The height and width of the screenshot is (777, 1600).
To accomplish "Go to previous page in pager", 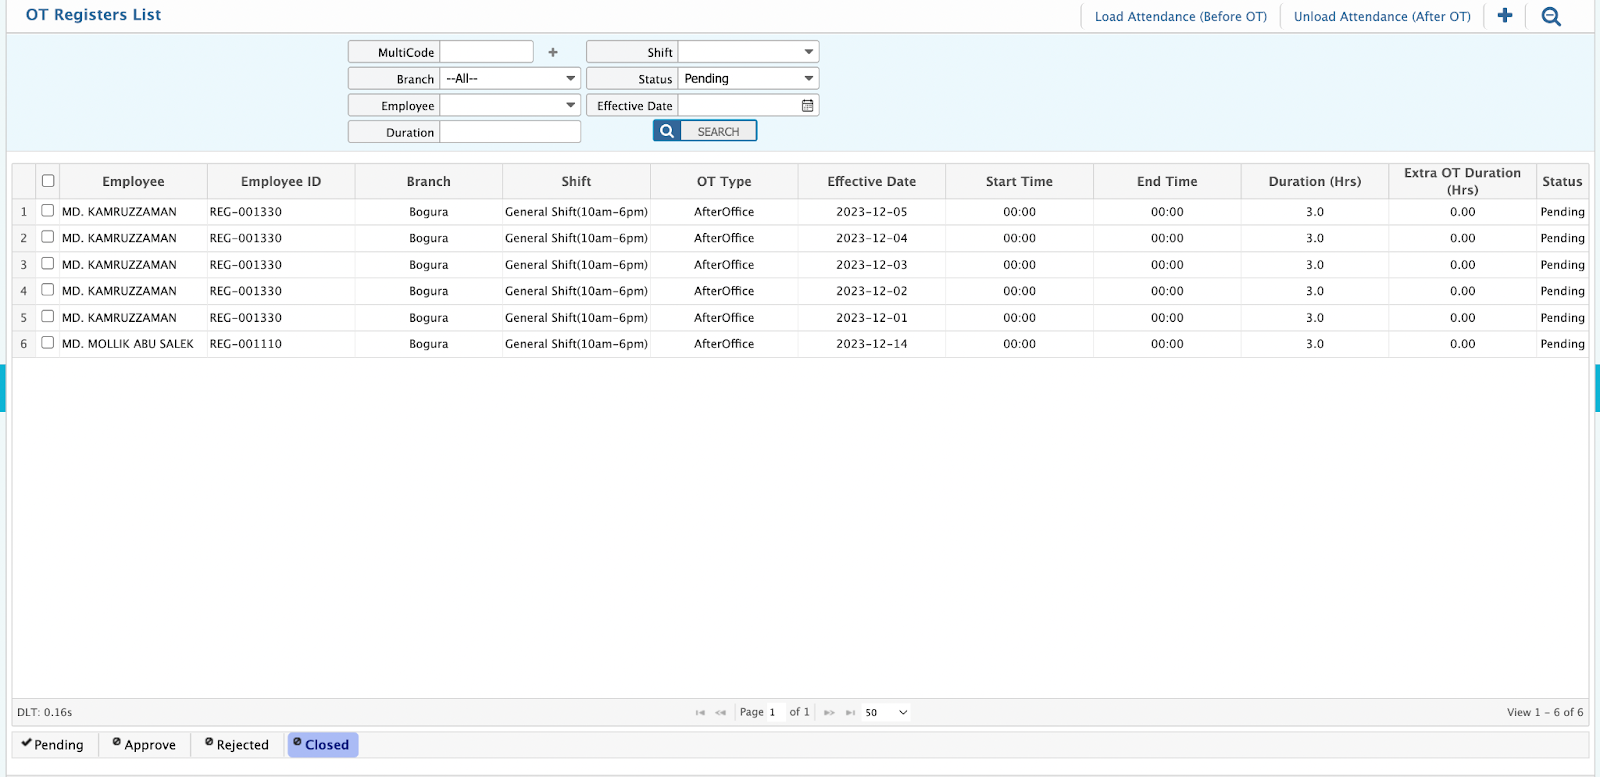I will pyautogui.click(x=720, y=713).
